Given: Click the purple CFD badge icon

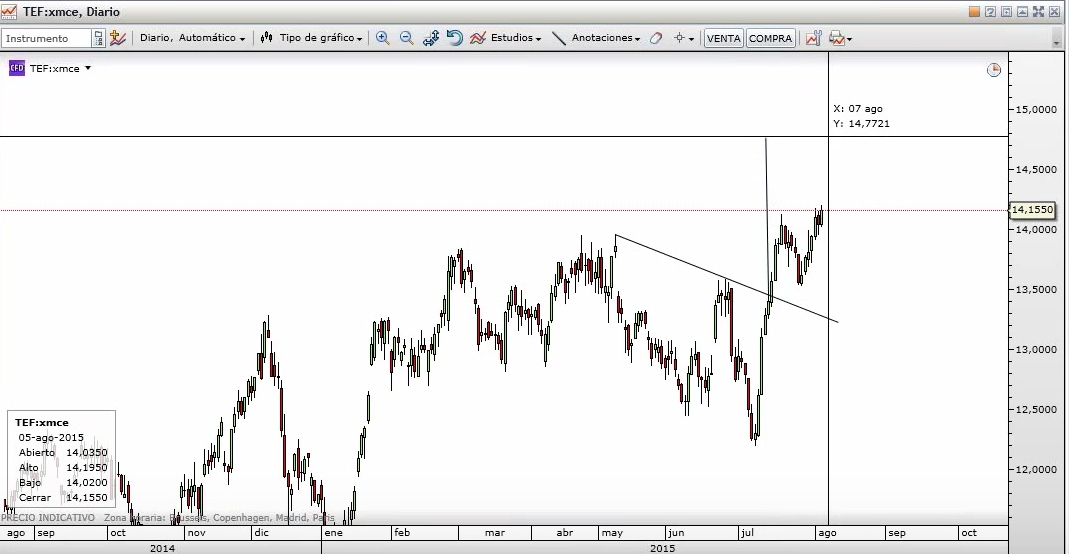Looking at the screenshot, I should tap(16, 68).
